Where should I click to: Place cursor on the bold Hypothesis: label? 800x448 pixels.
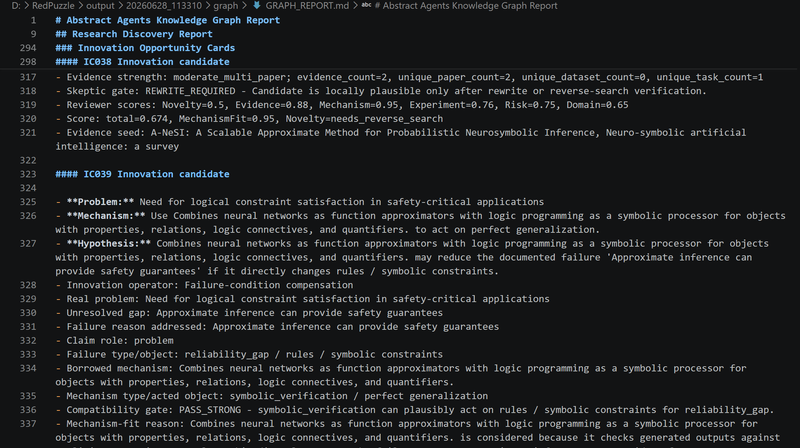(109, 243)
